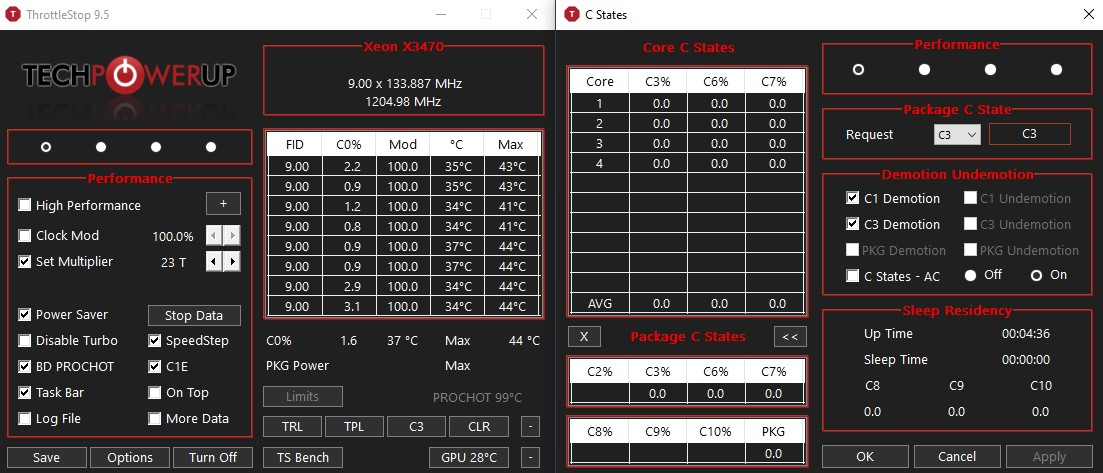1103x473 pixels.
Task: Select second Performance radio in C States window
Action: click(x=924, y=70)
